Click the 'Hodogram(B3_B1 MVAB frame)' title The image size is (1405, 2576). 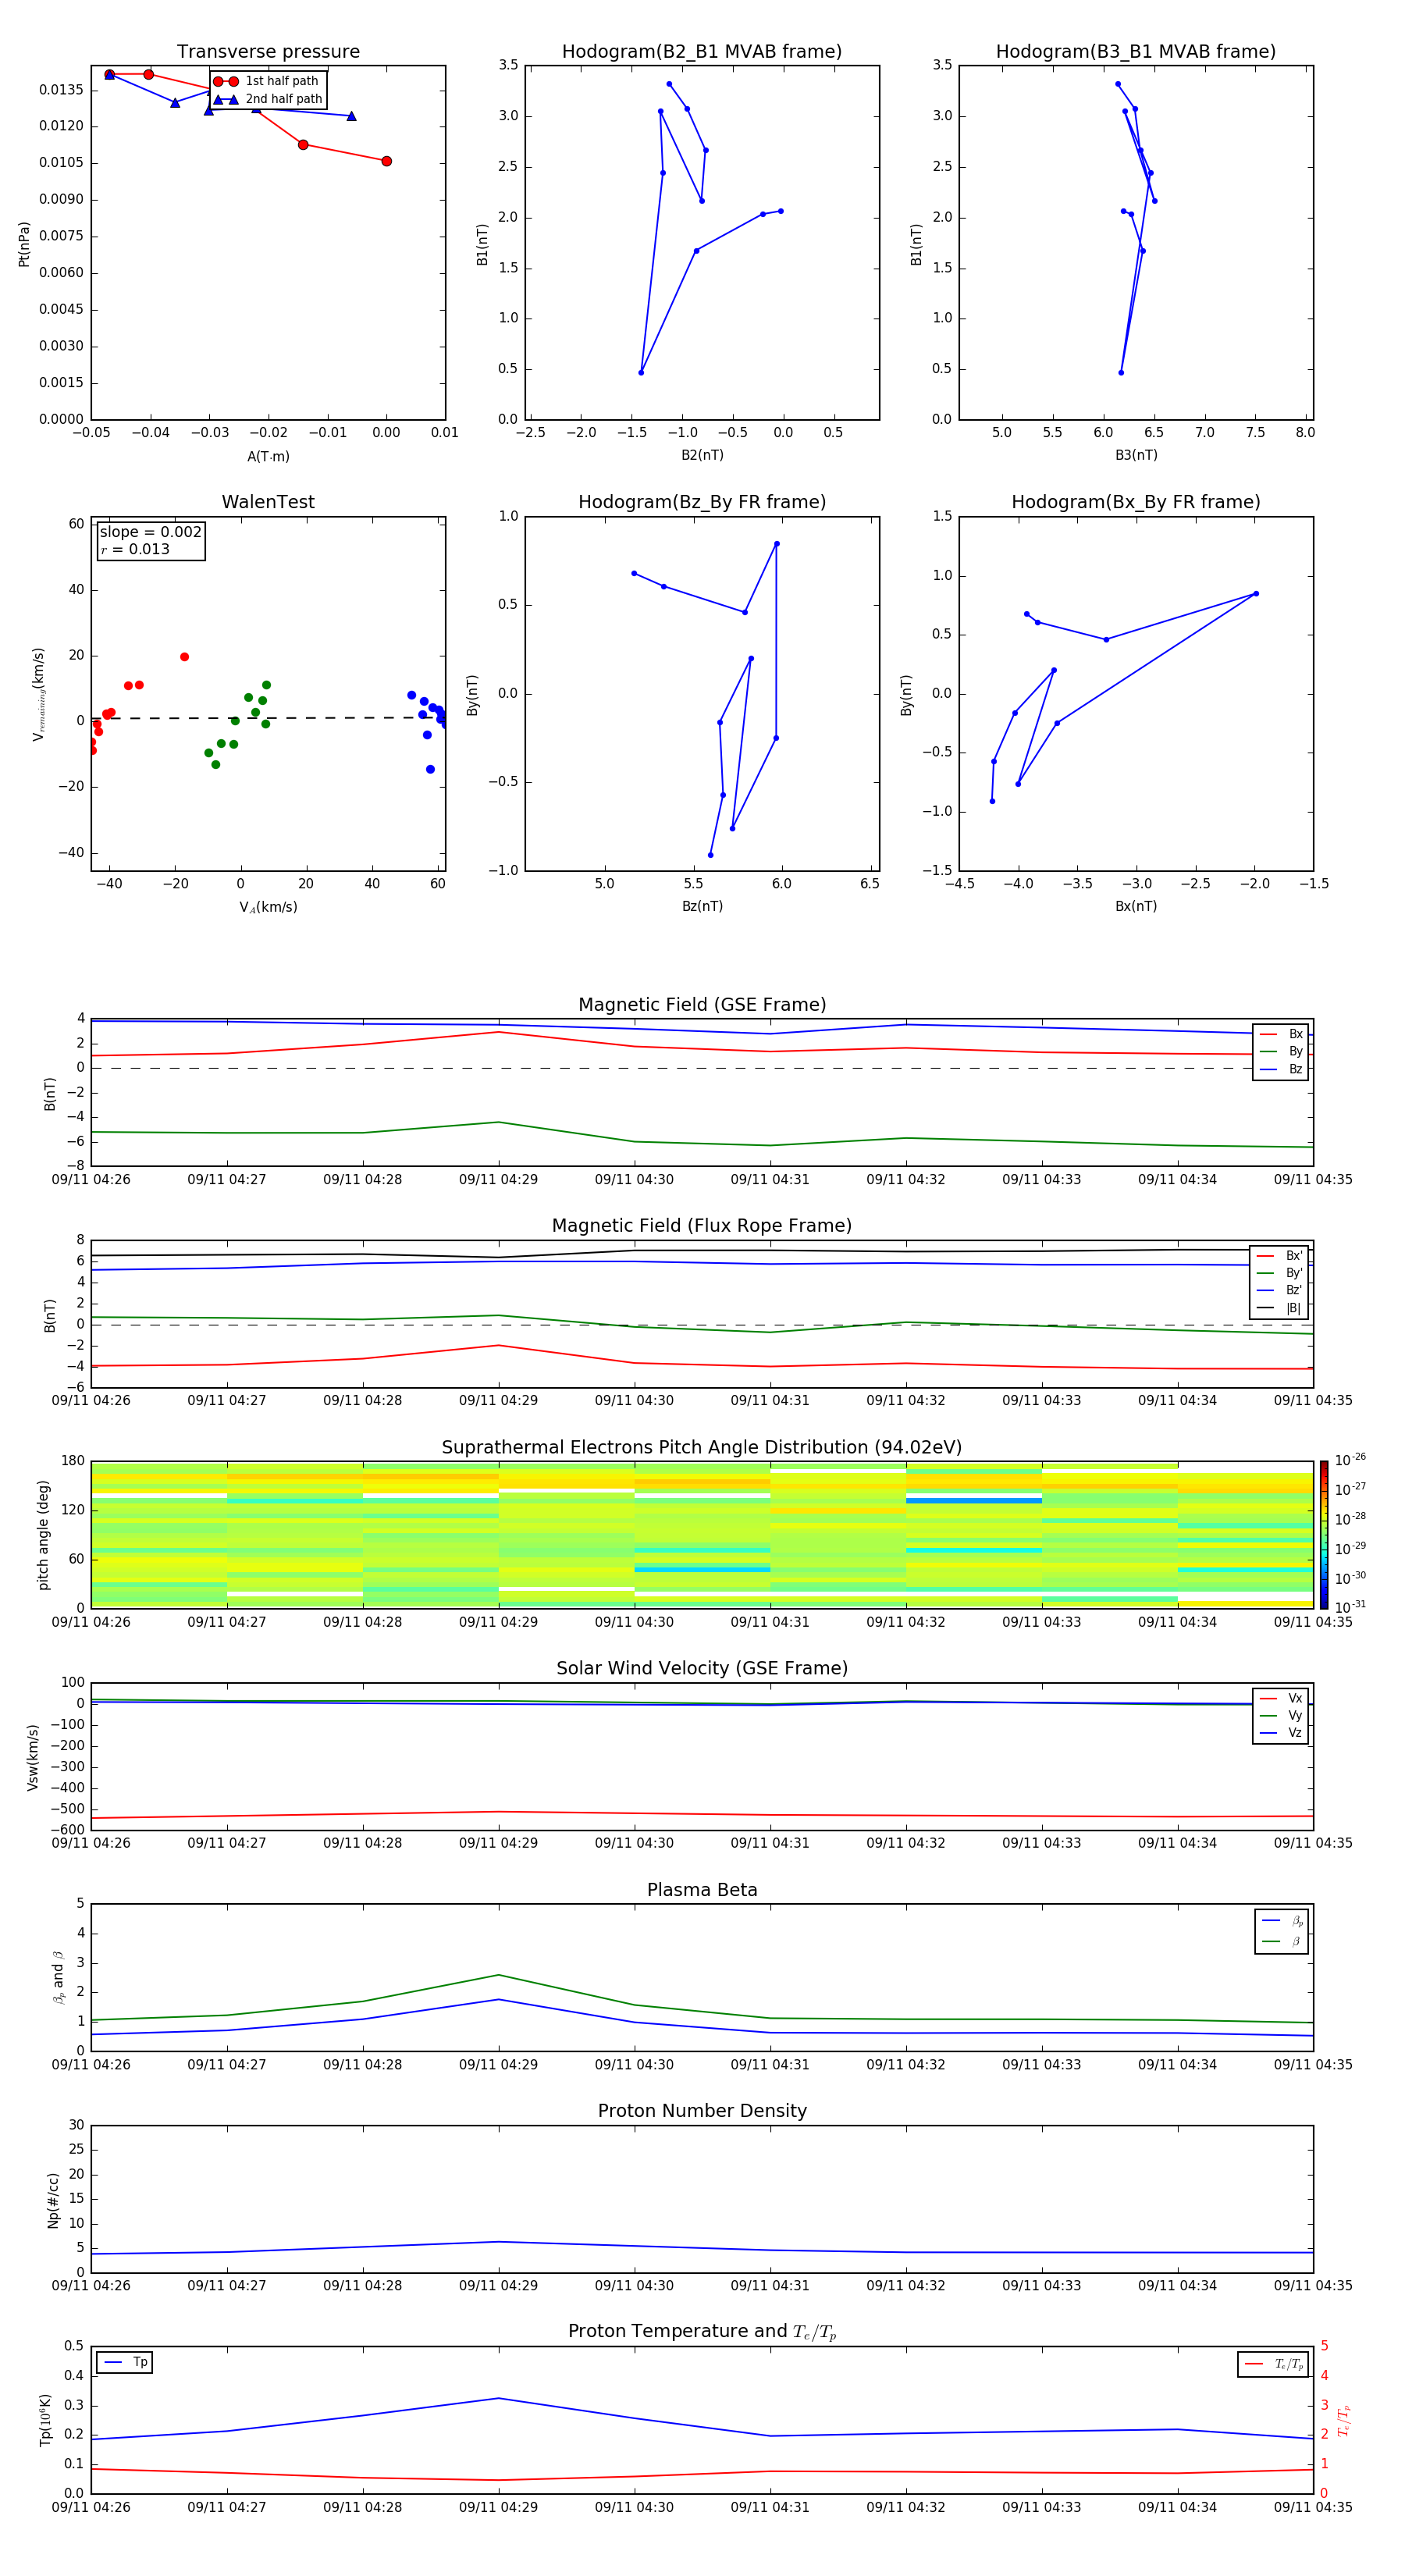pos(1136,51)
